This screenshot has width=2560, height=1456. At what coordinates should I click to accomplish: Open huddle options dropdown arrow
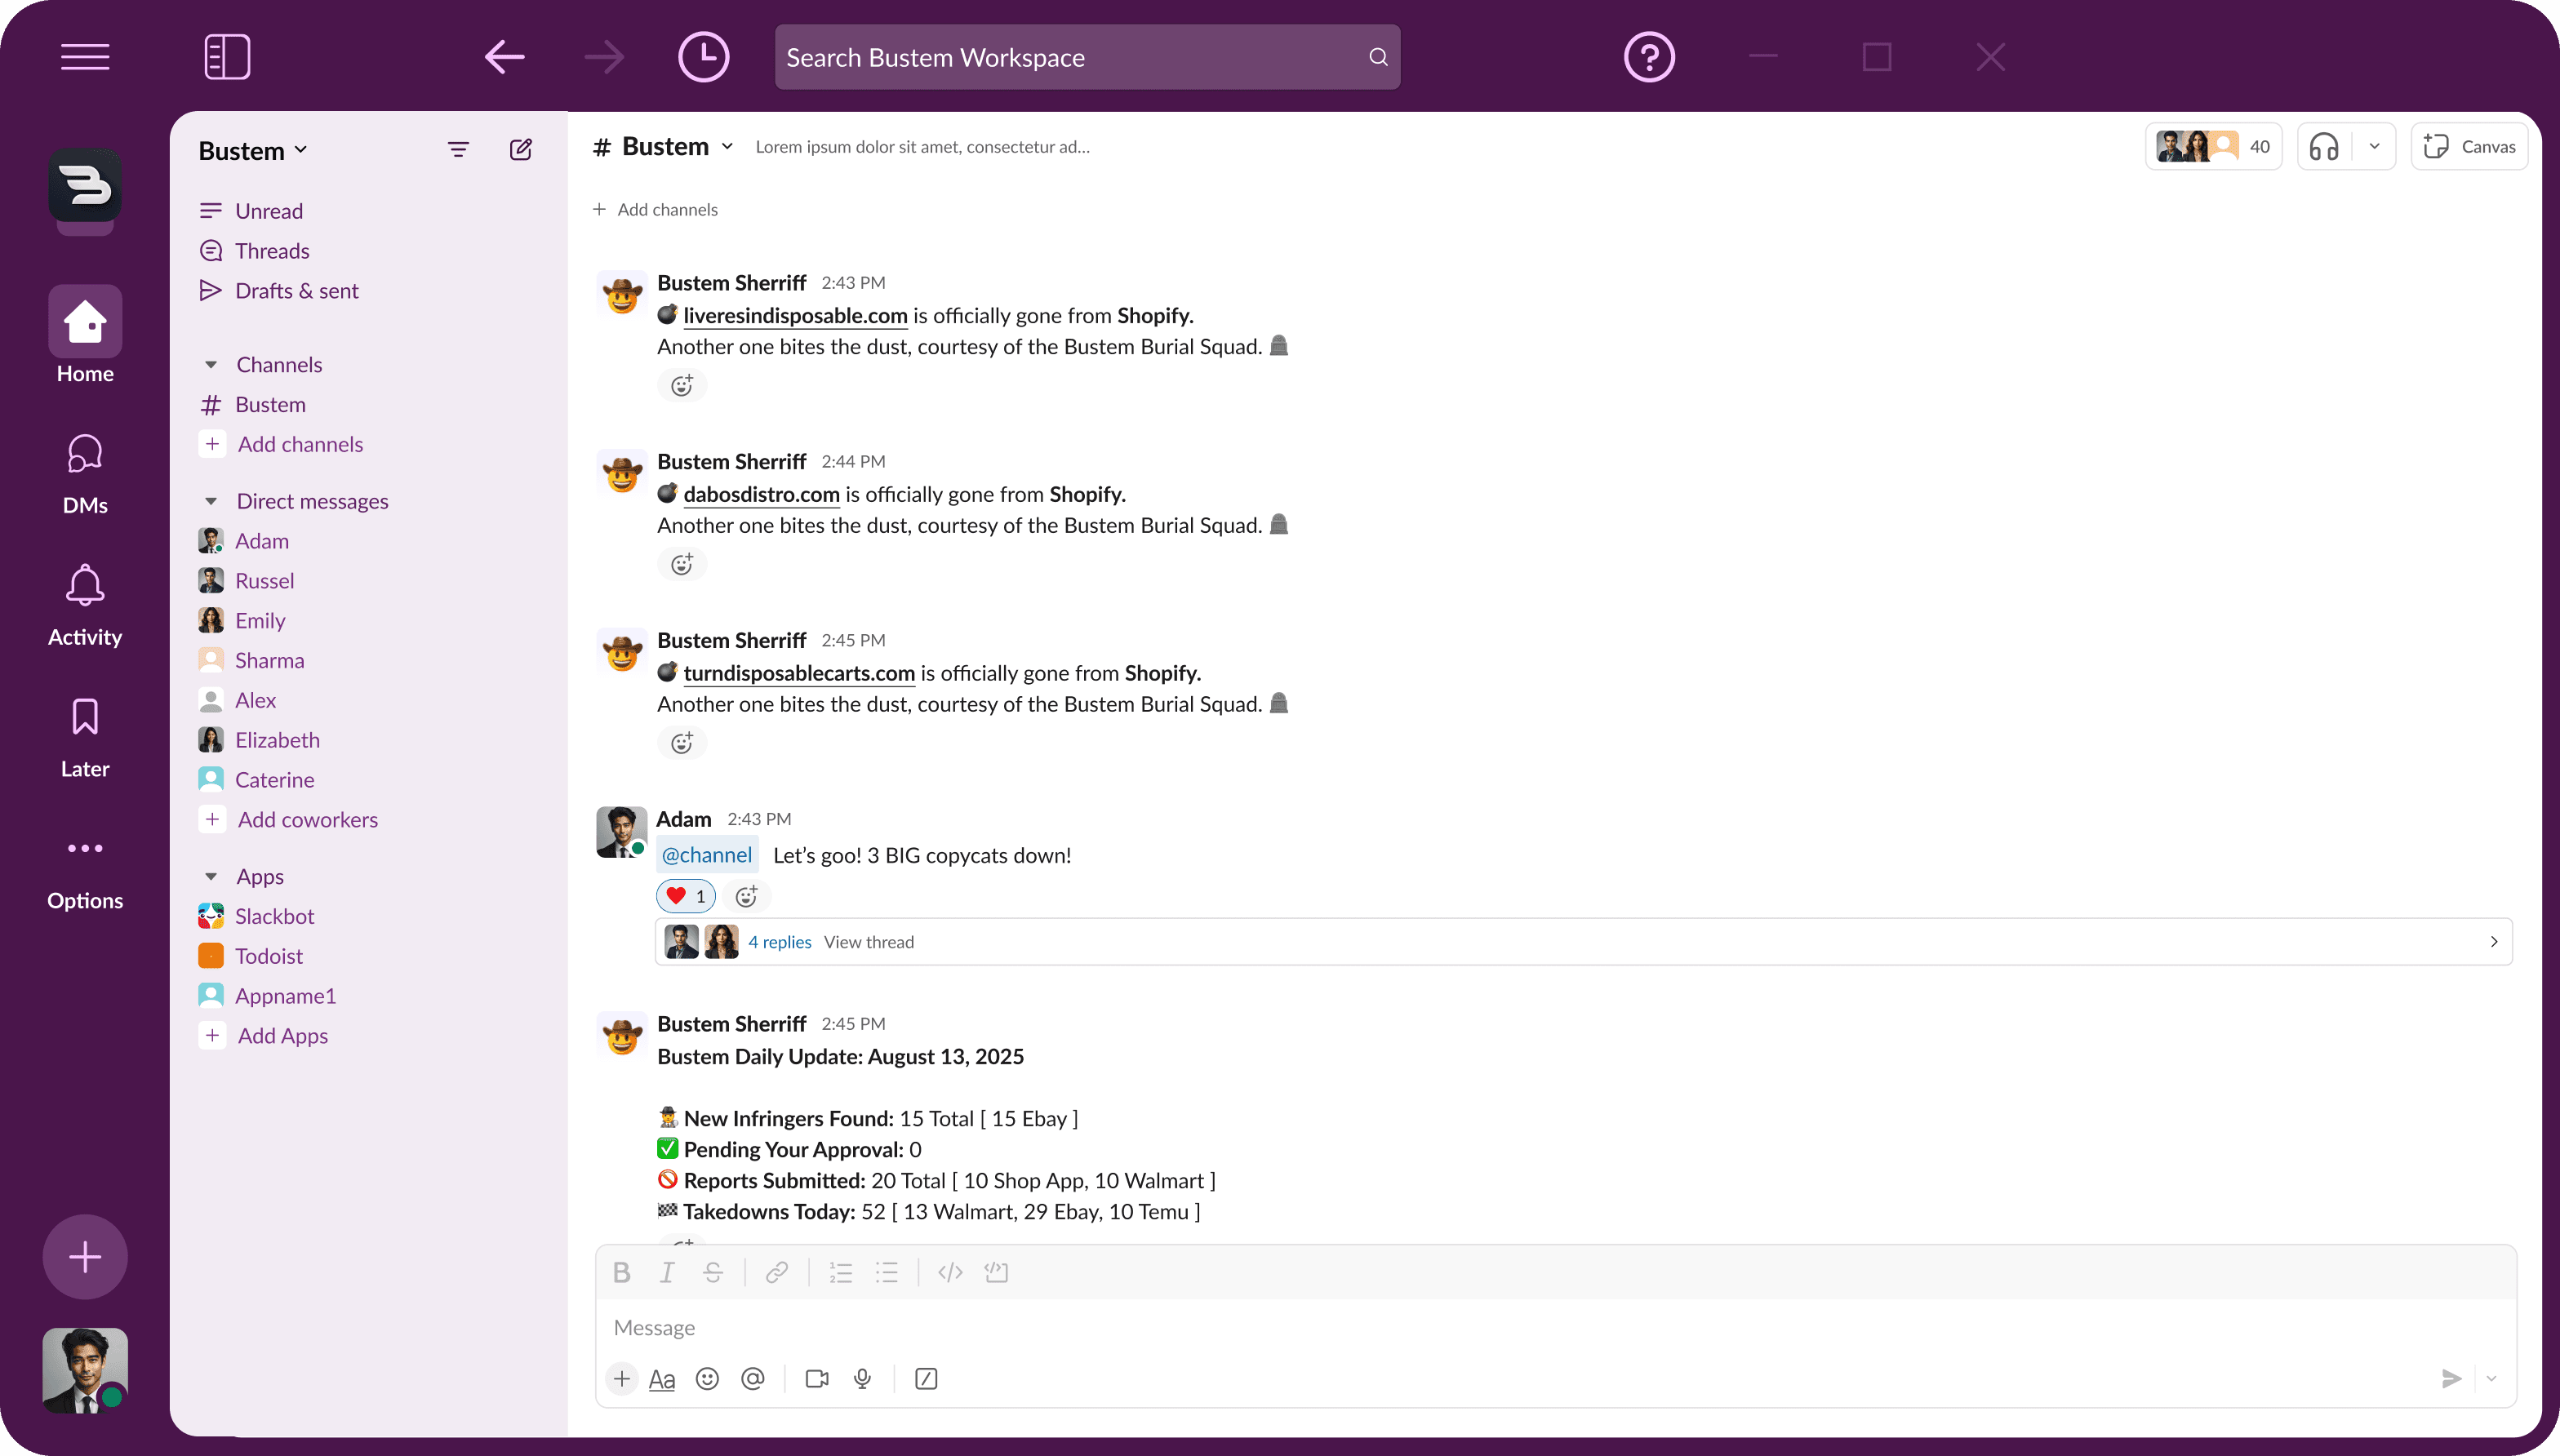coord(2374,147)
